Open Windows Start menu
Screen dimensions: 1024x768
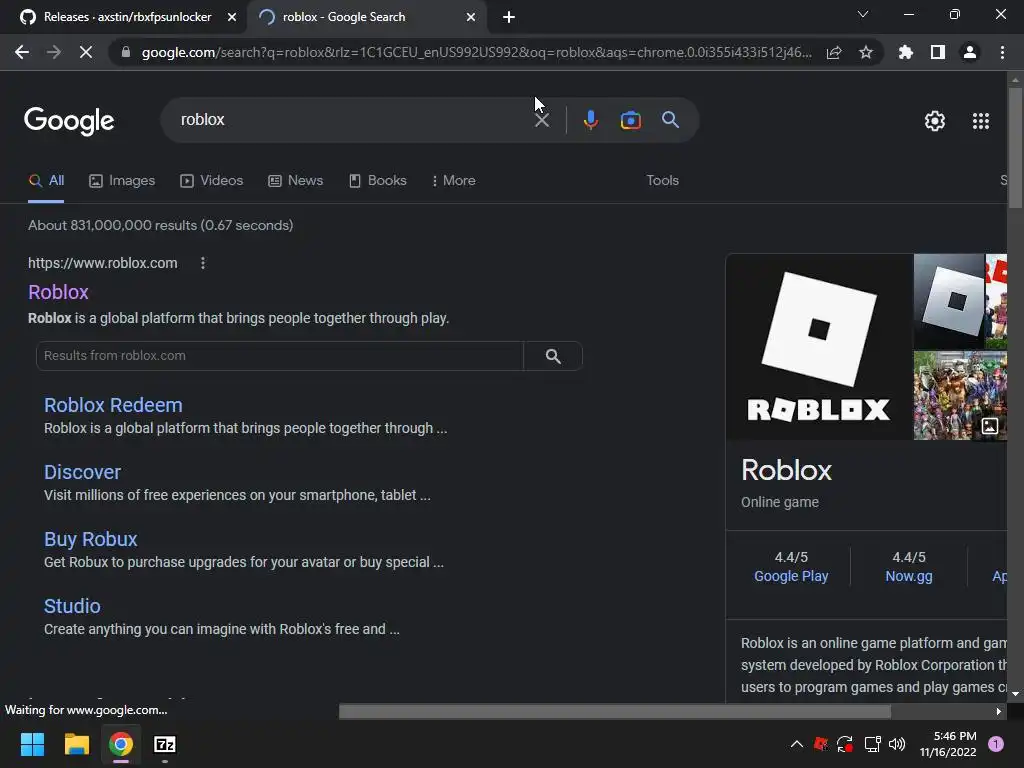tap(32, 744)
